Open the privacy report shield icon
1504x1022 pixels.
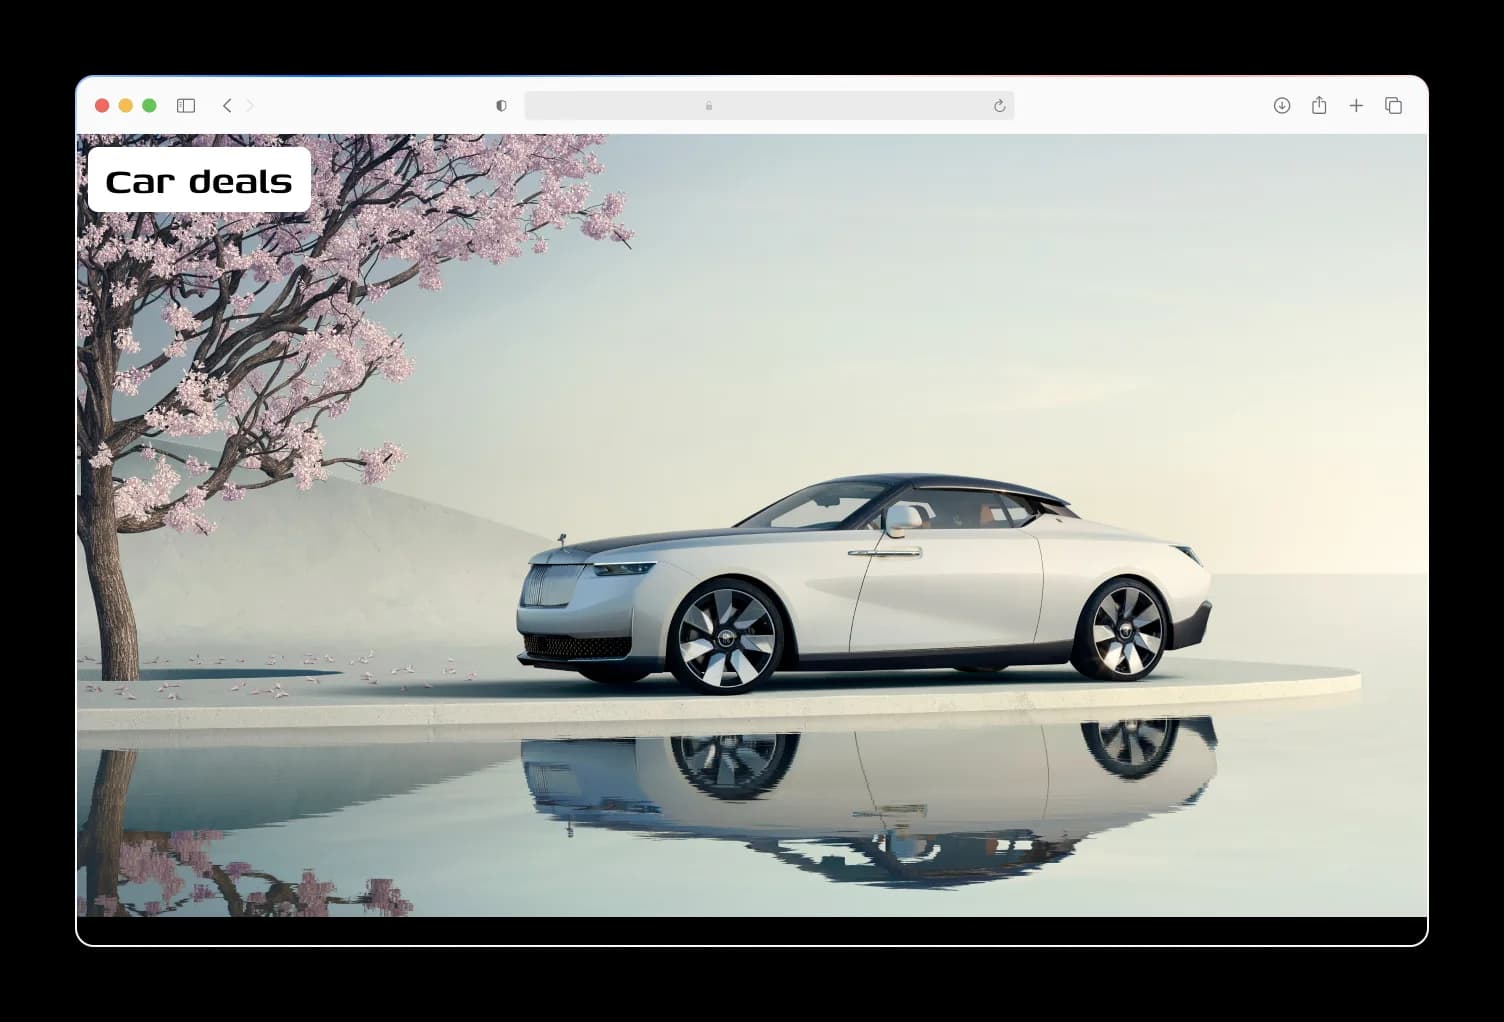click(501, 106)
